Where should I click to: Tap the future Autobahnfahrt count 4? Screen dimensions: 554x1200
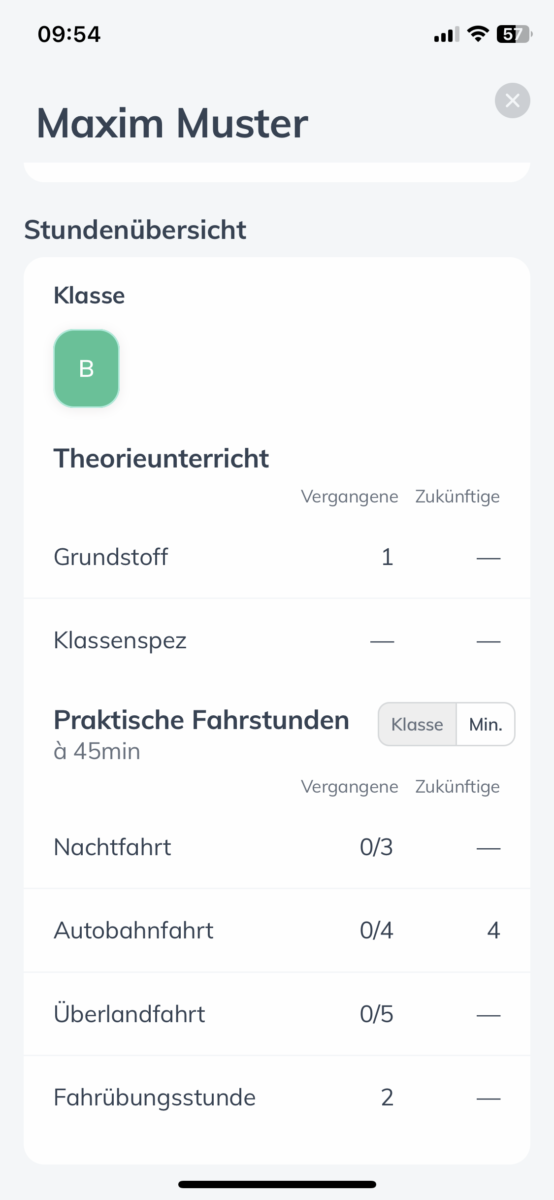pyautogui.click(x=493, y=931)
